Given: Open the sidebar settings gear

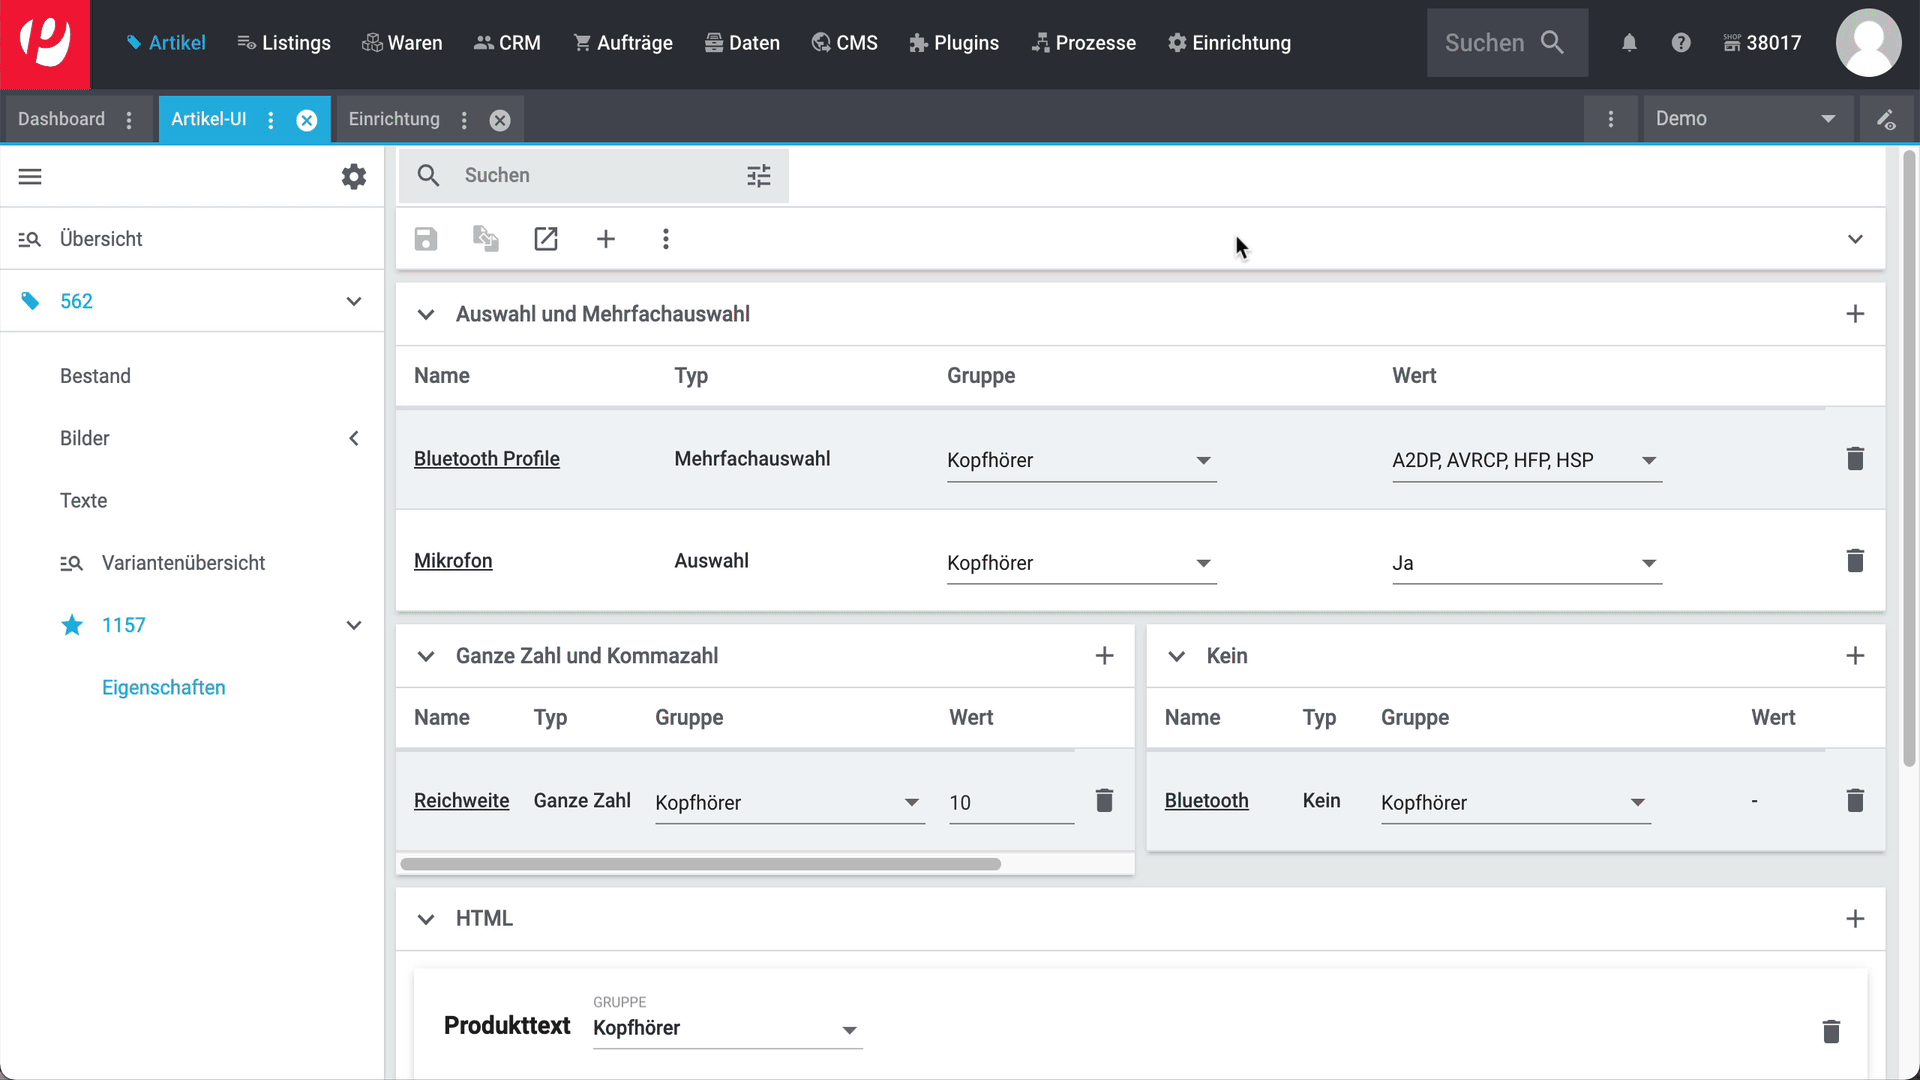Looking at the screenshot, I should coord(354,177).
